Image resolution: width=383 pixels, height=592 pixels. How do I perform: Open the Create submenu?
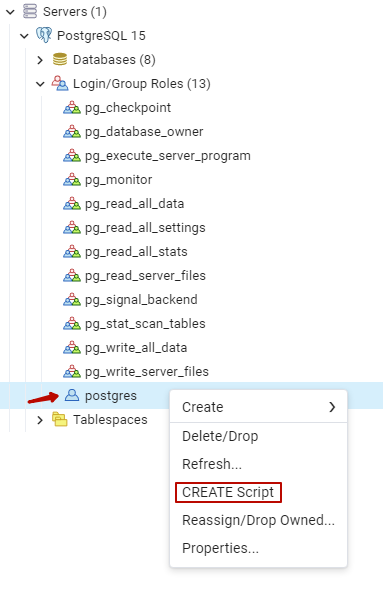click(x=258, y=407)
